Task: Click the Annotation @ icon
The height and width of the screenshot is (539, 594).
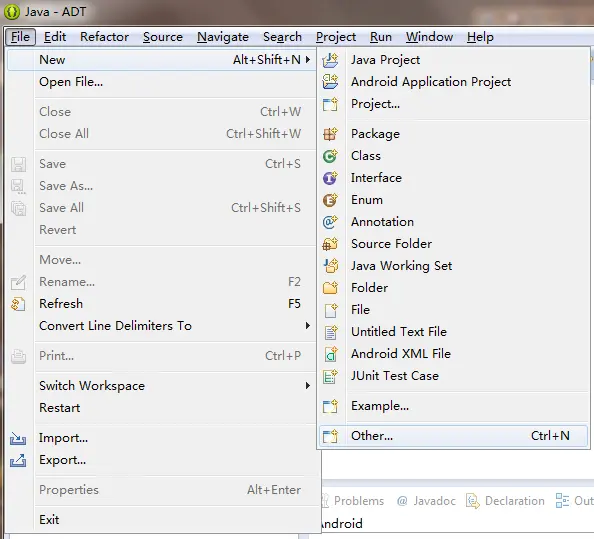Action: pos(330,222)
